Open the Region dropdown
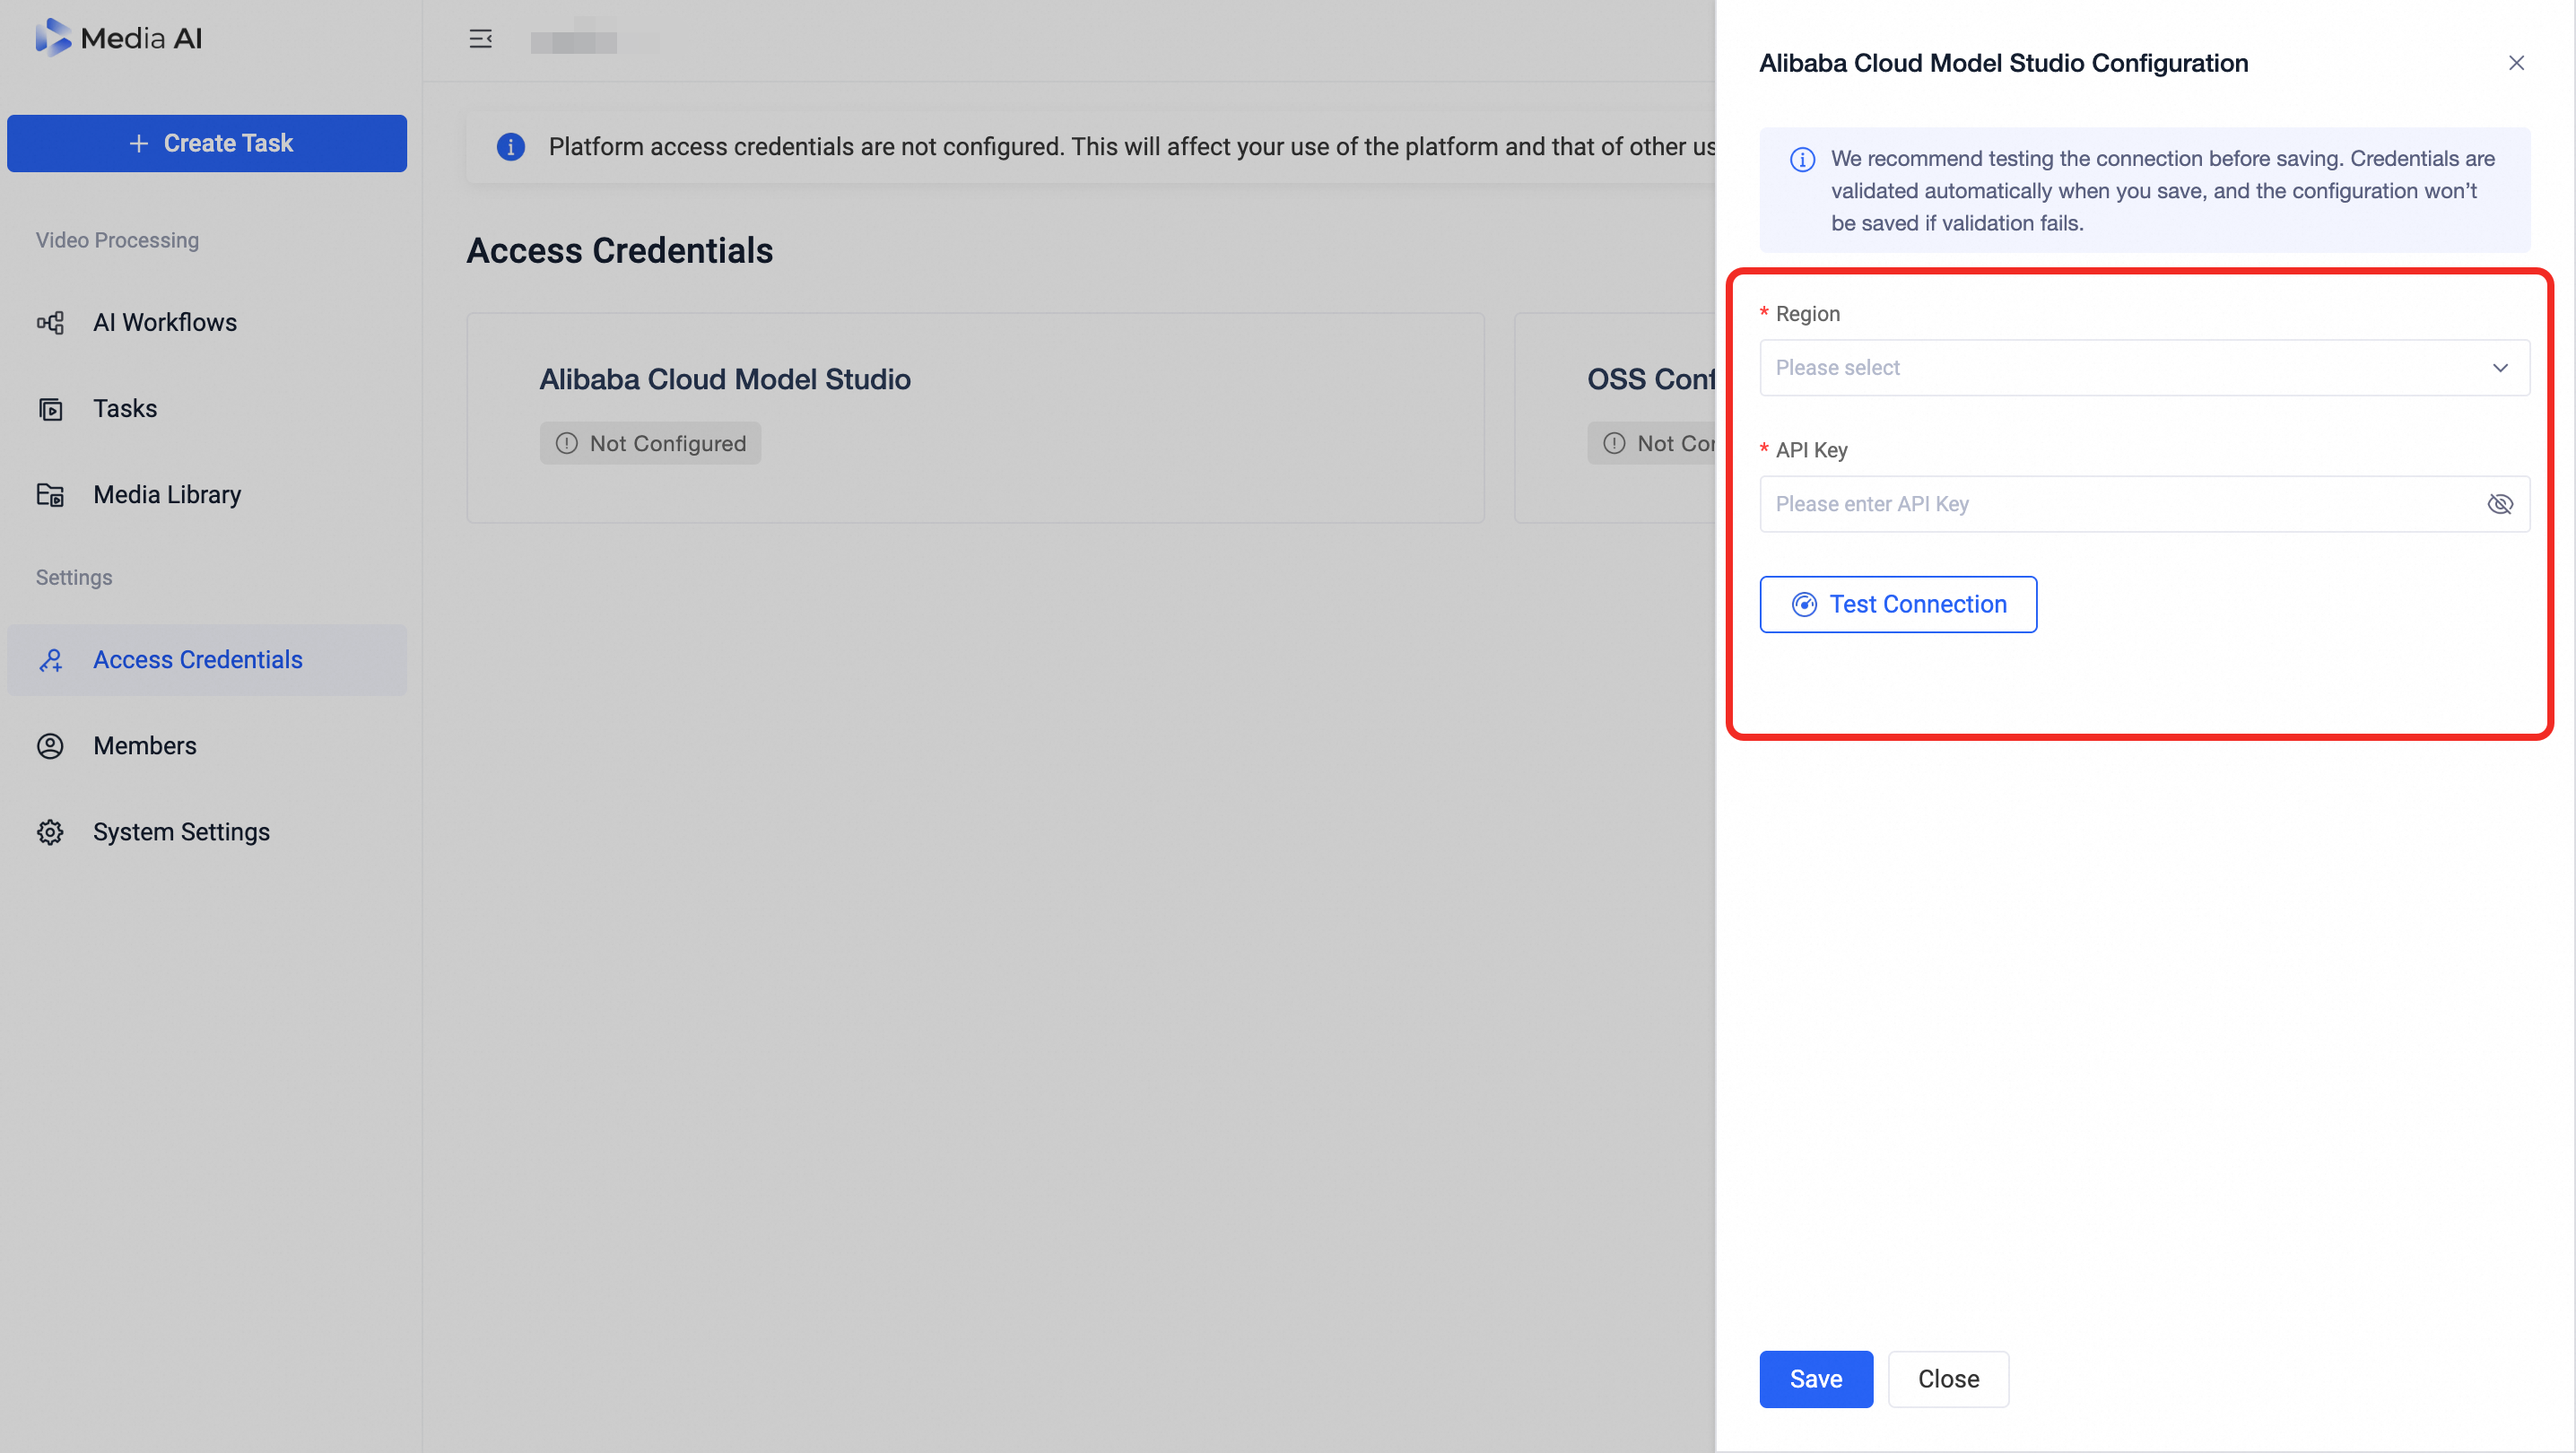This screenshot has height=1453, width=2576. [x=2145, y=368]
